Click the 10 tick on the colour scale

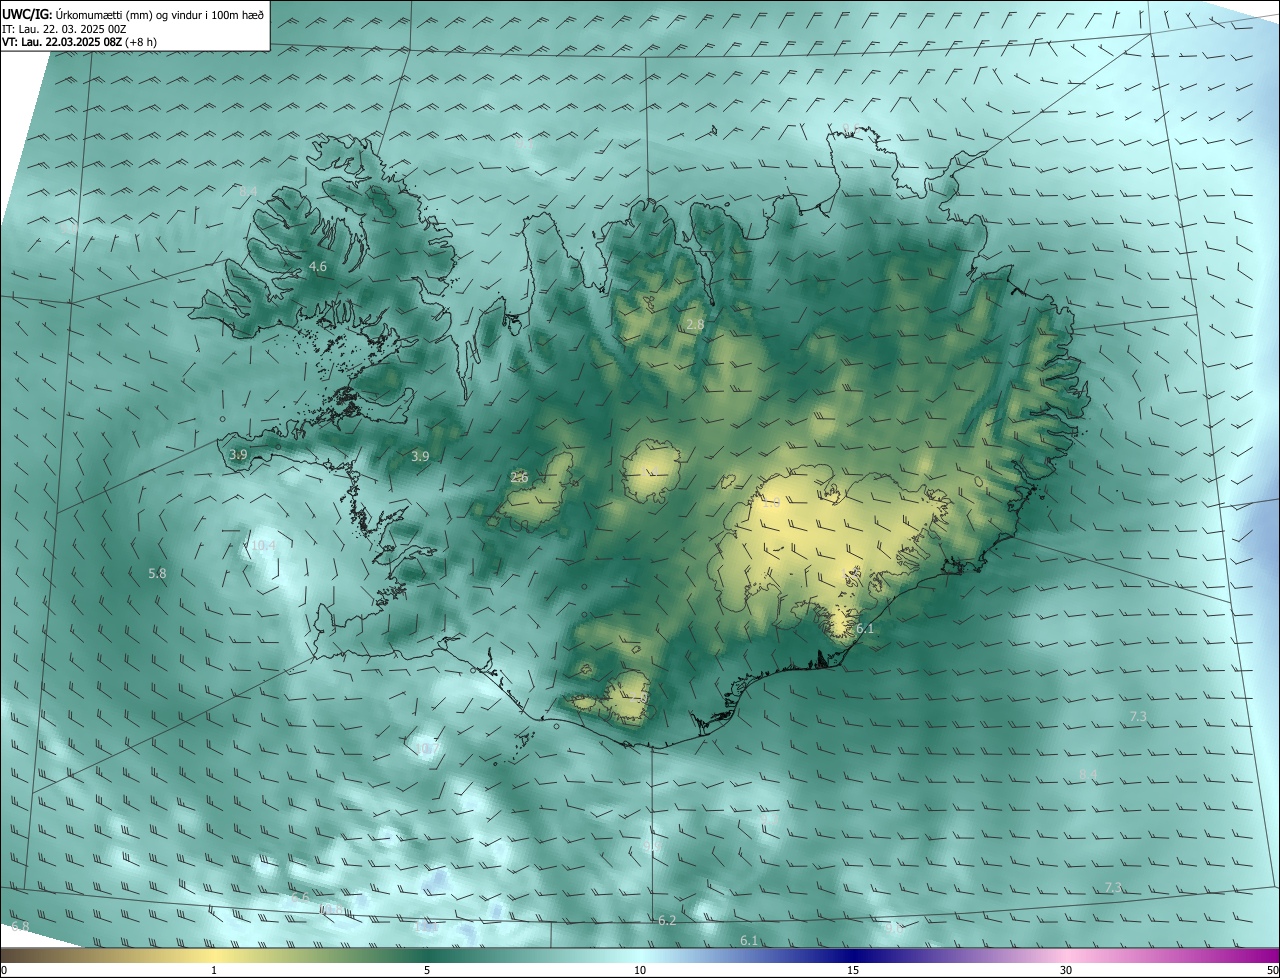click(x=640, y=971)
